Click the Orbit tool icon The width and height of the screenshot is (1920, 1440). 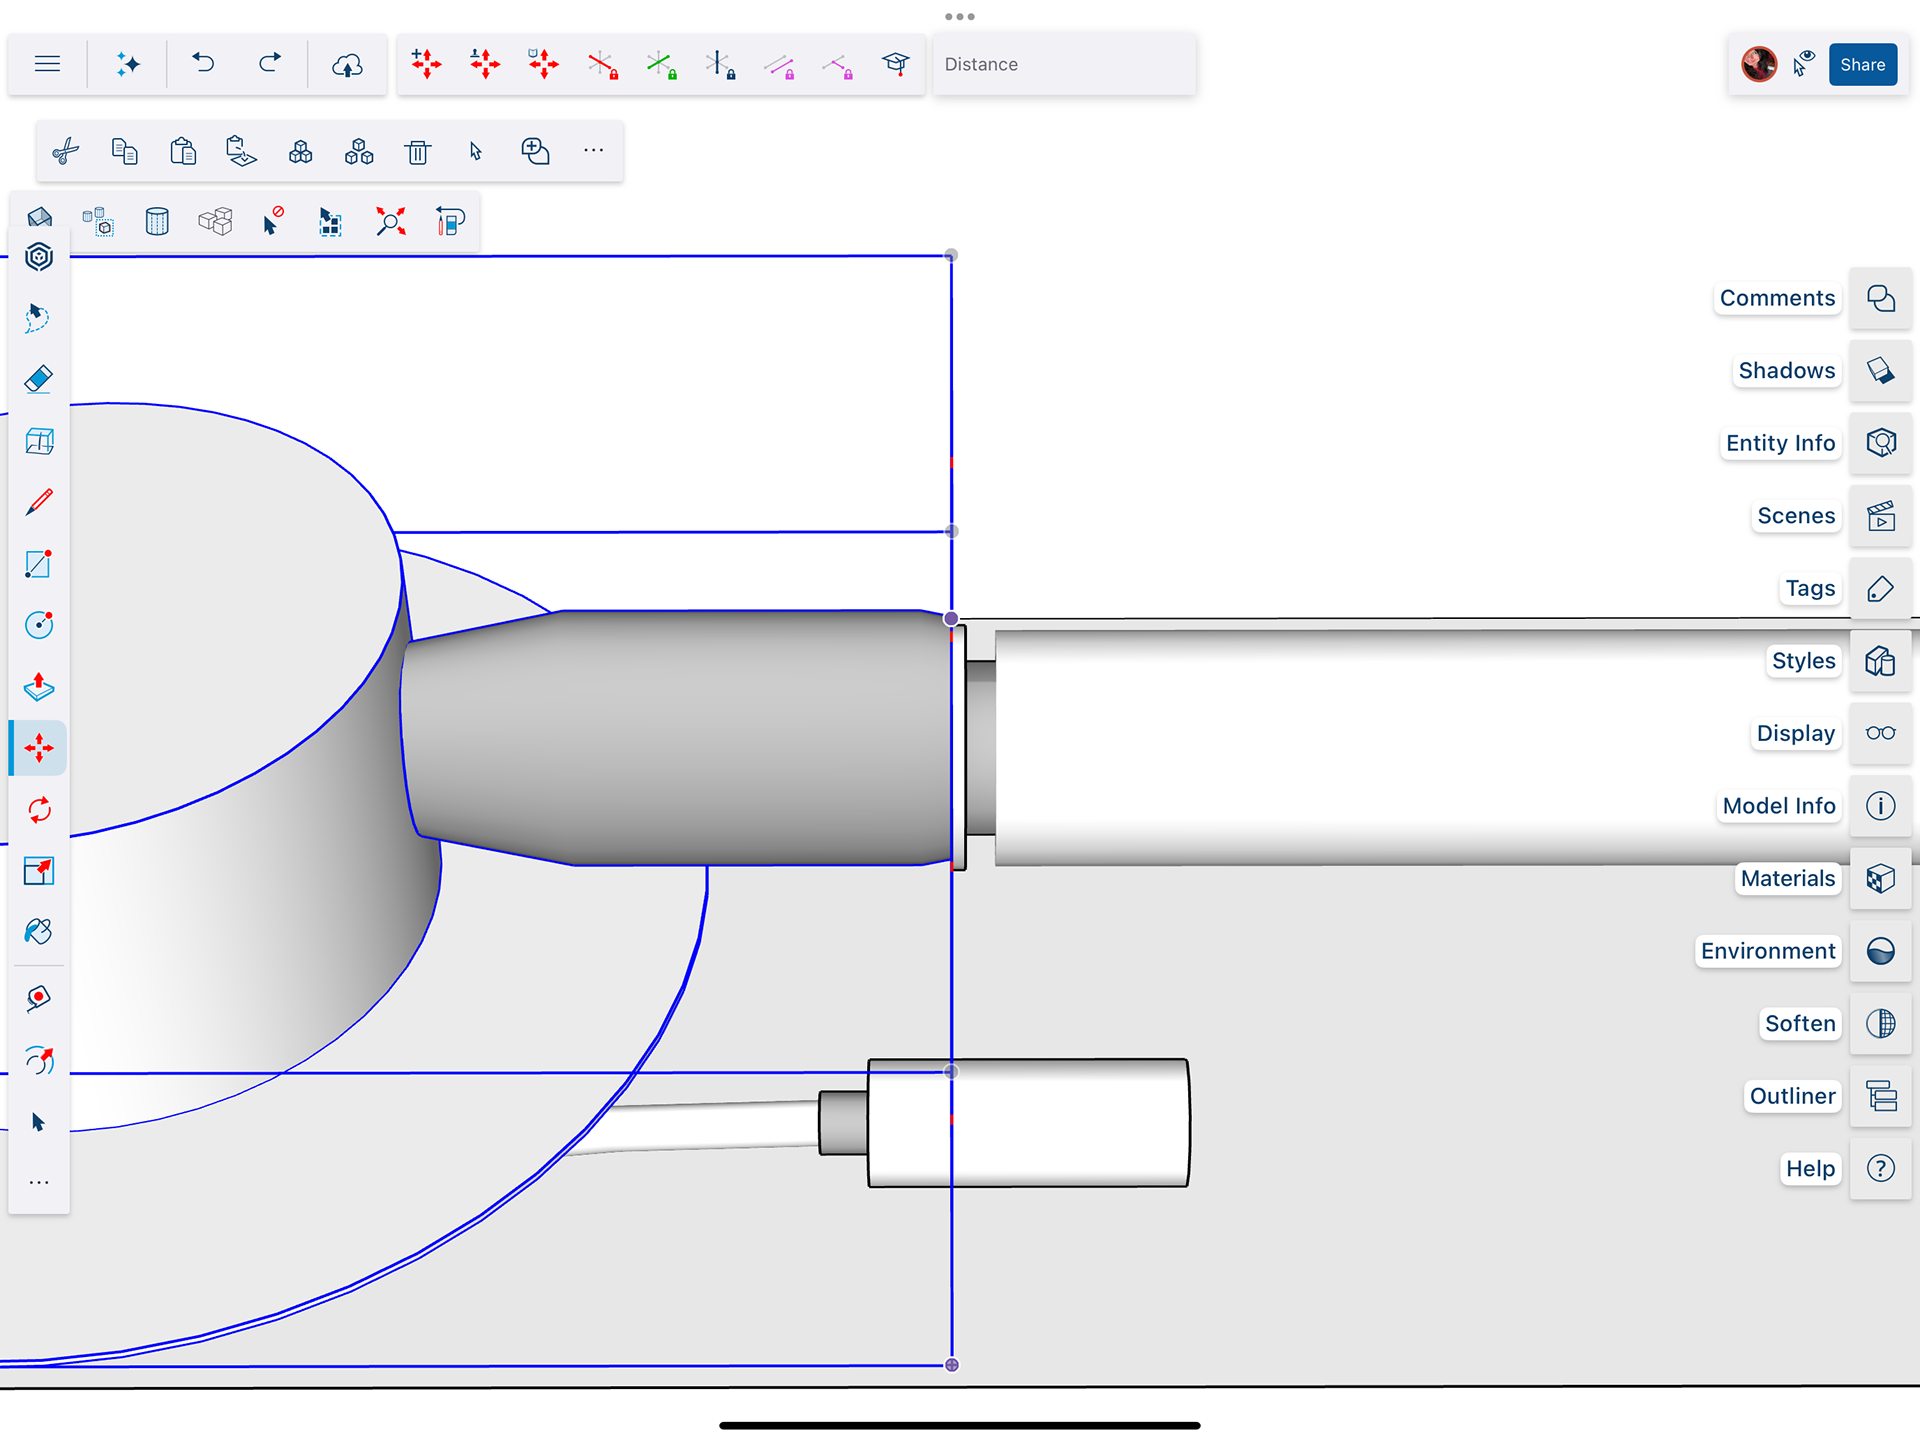point(38,1060)
